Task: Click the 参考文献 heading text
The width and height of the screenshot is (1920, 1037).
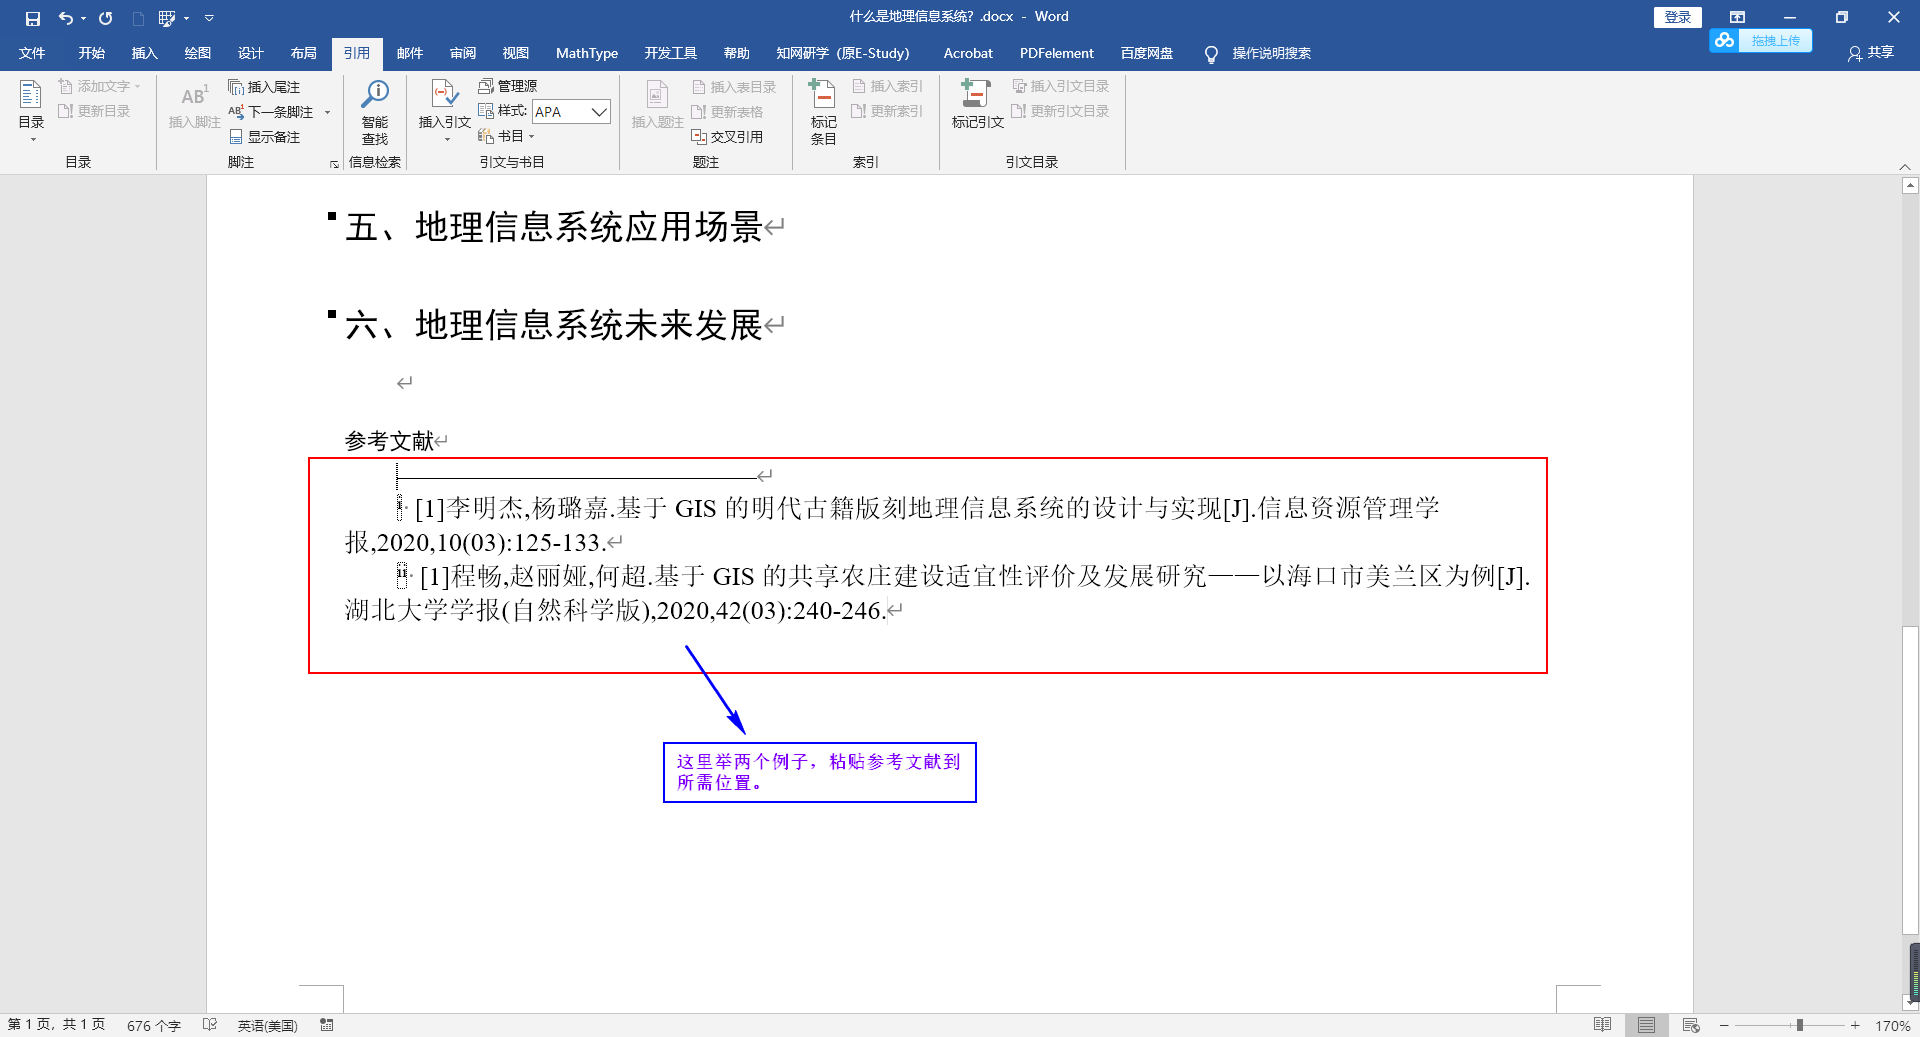Action: pyautogui.click(x=389, y=441)
